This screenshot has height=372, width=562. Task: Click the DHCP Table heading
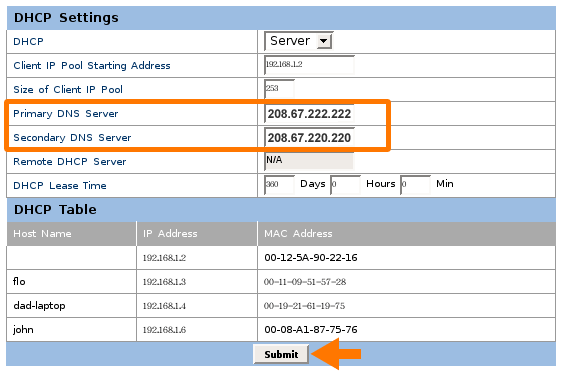tap(55, 210)
